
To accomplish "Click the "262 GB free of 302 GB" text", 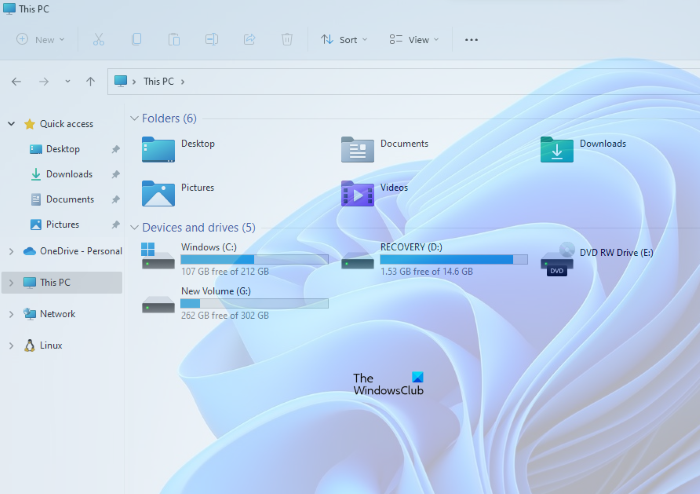I will [225, 315].
